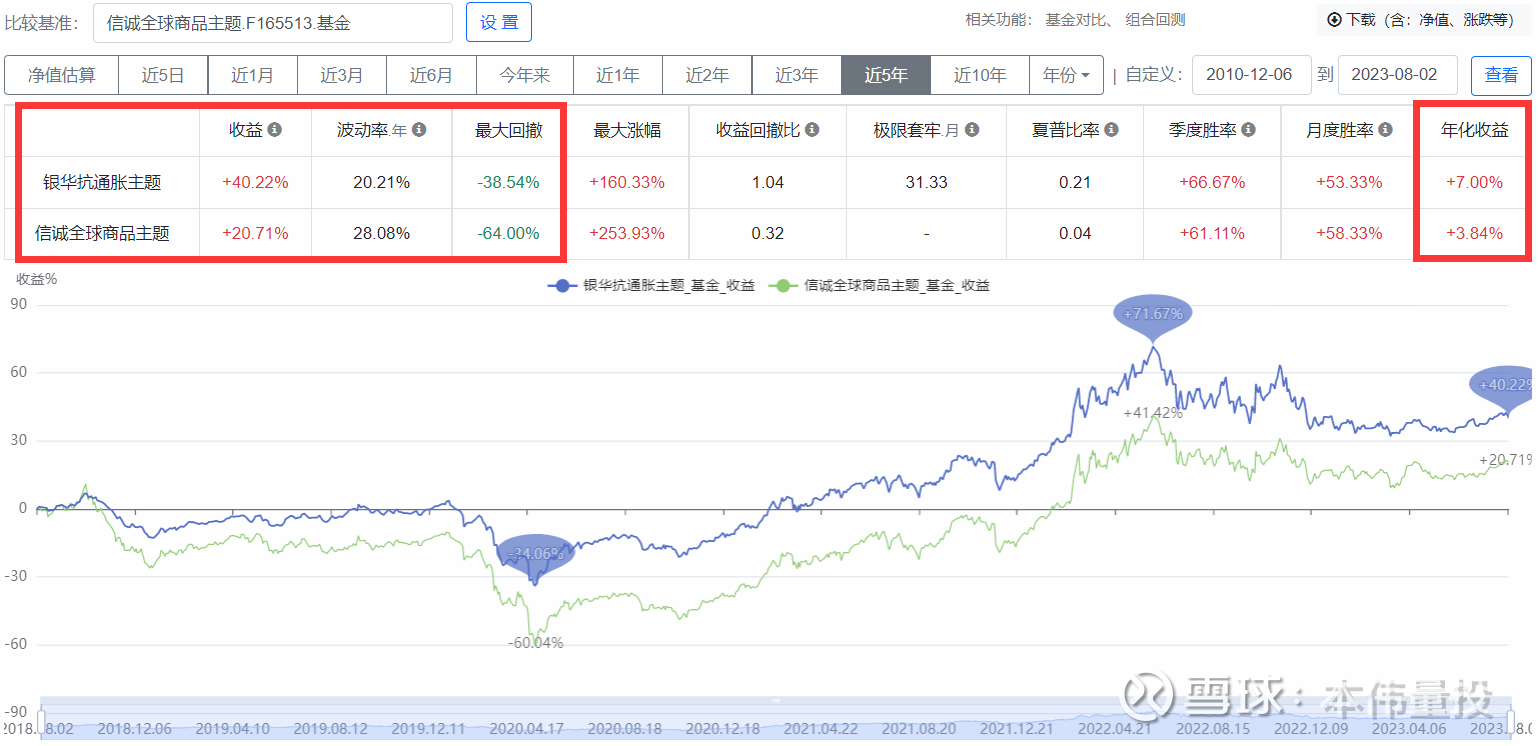Select the 近5日 tab
The height and width of the screenshot is (746, 1538).
tap(163, 75)
